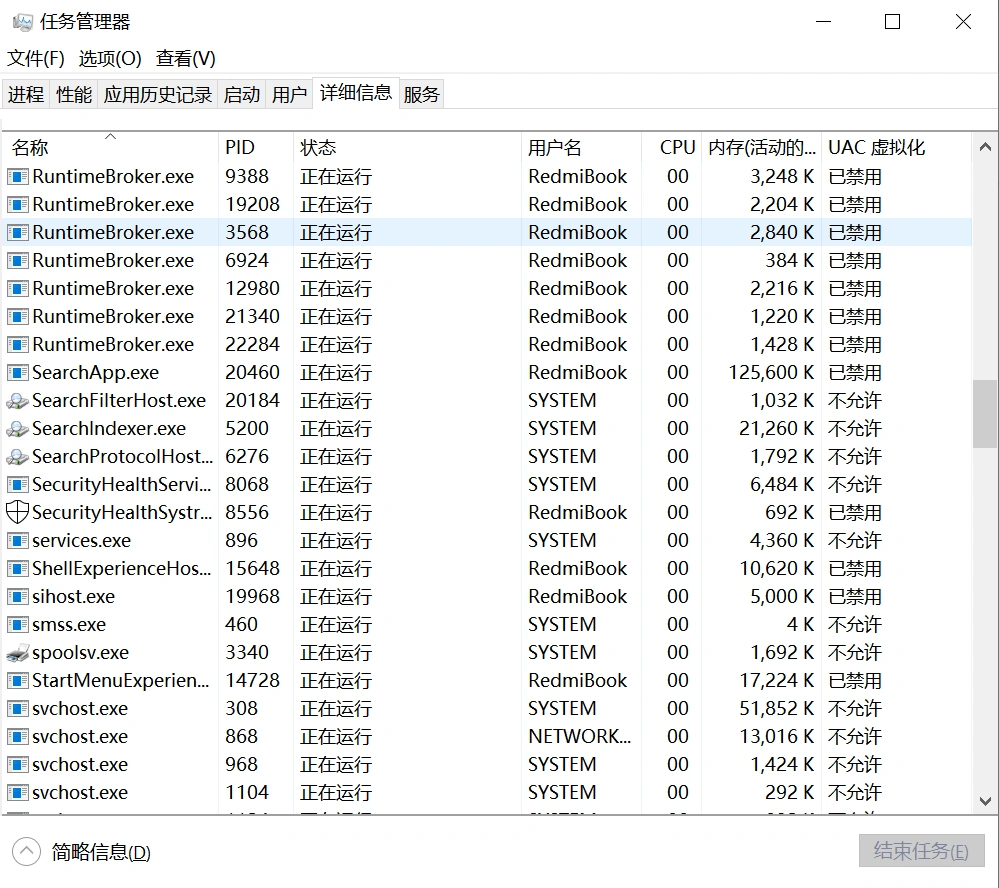Viewport: 999px width, 888px height.
Task: Click the services.exe process icon
Action: 16,540
